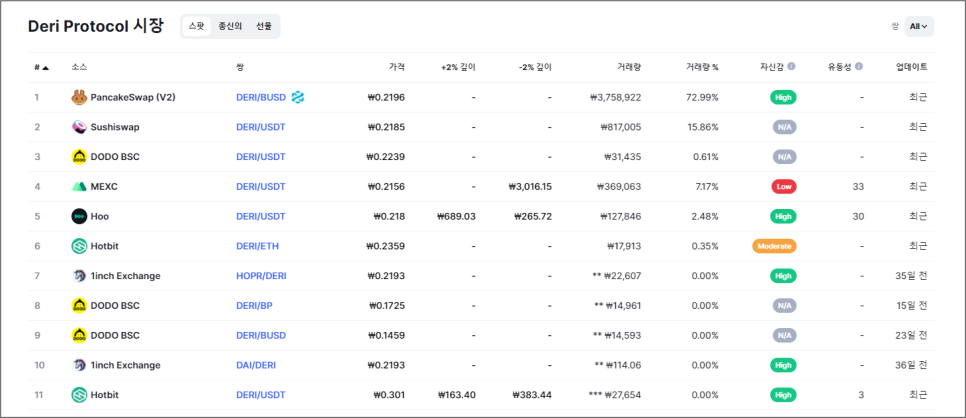Viewport: 966px width, 418px height.
Task: Click the info icon next to 유동성
Action: pos(859,67)
